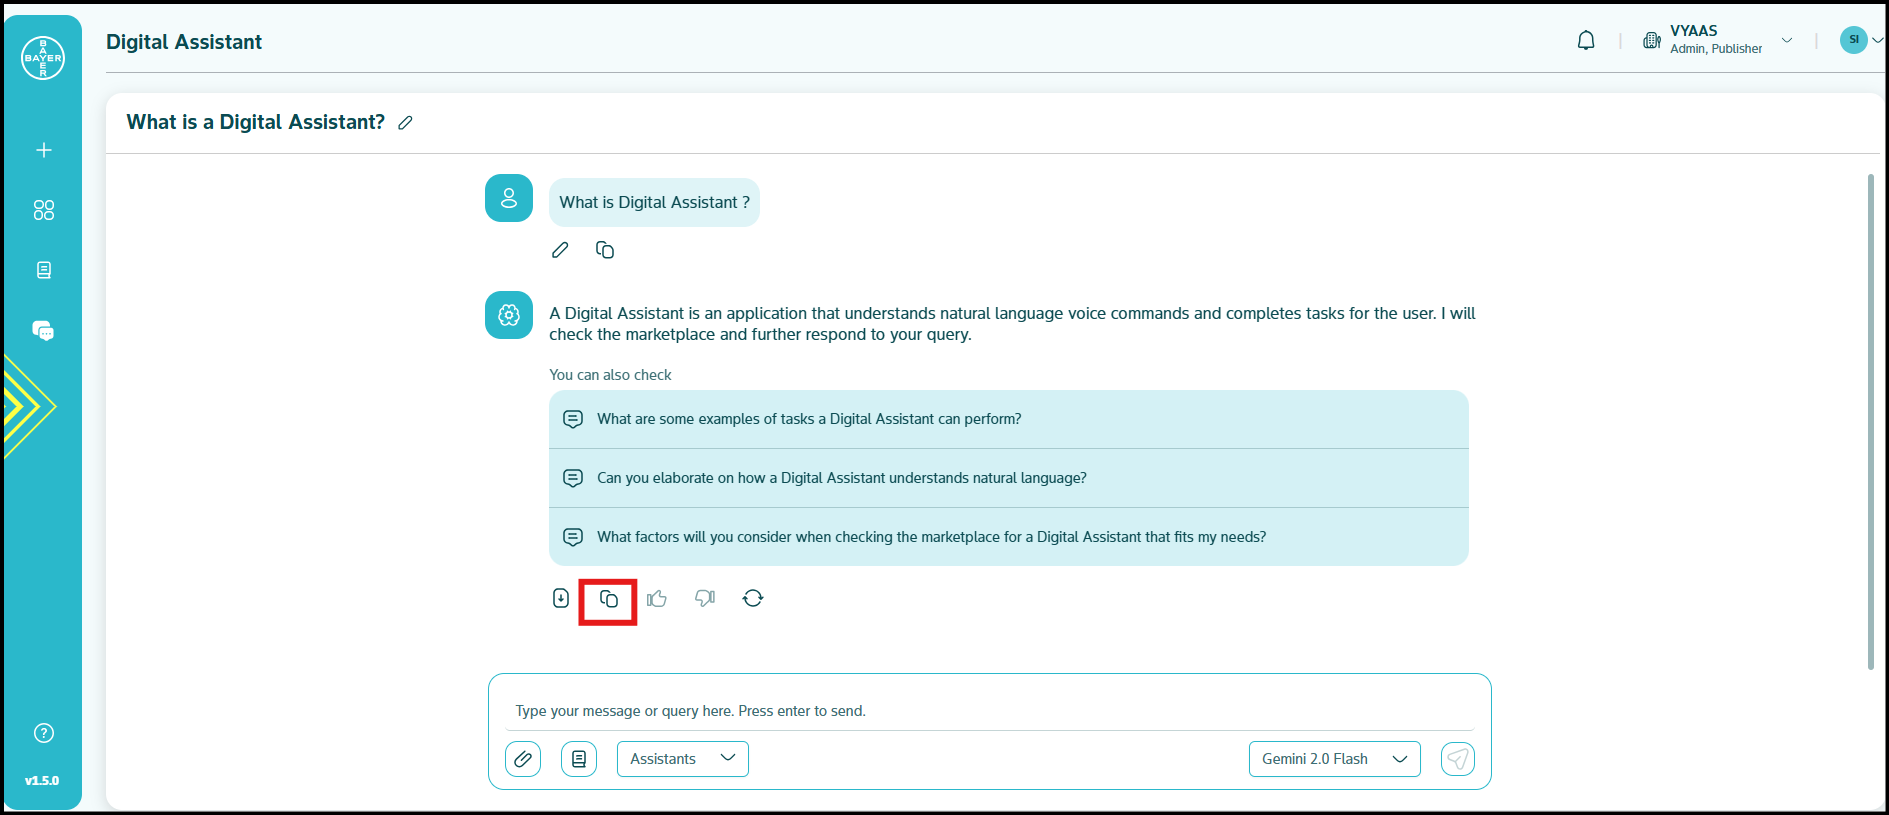Click the 'Admin, Publisher' role text
1889x815 pixels.
[x=1716, y=49]
